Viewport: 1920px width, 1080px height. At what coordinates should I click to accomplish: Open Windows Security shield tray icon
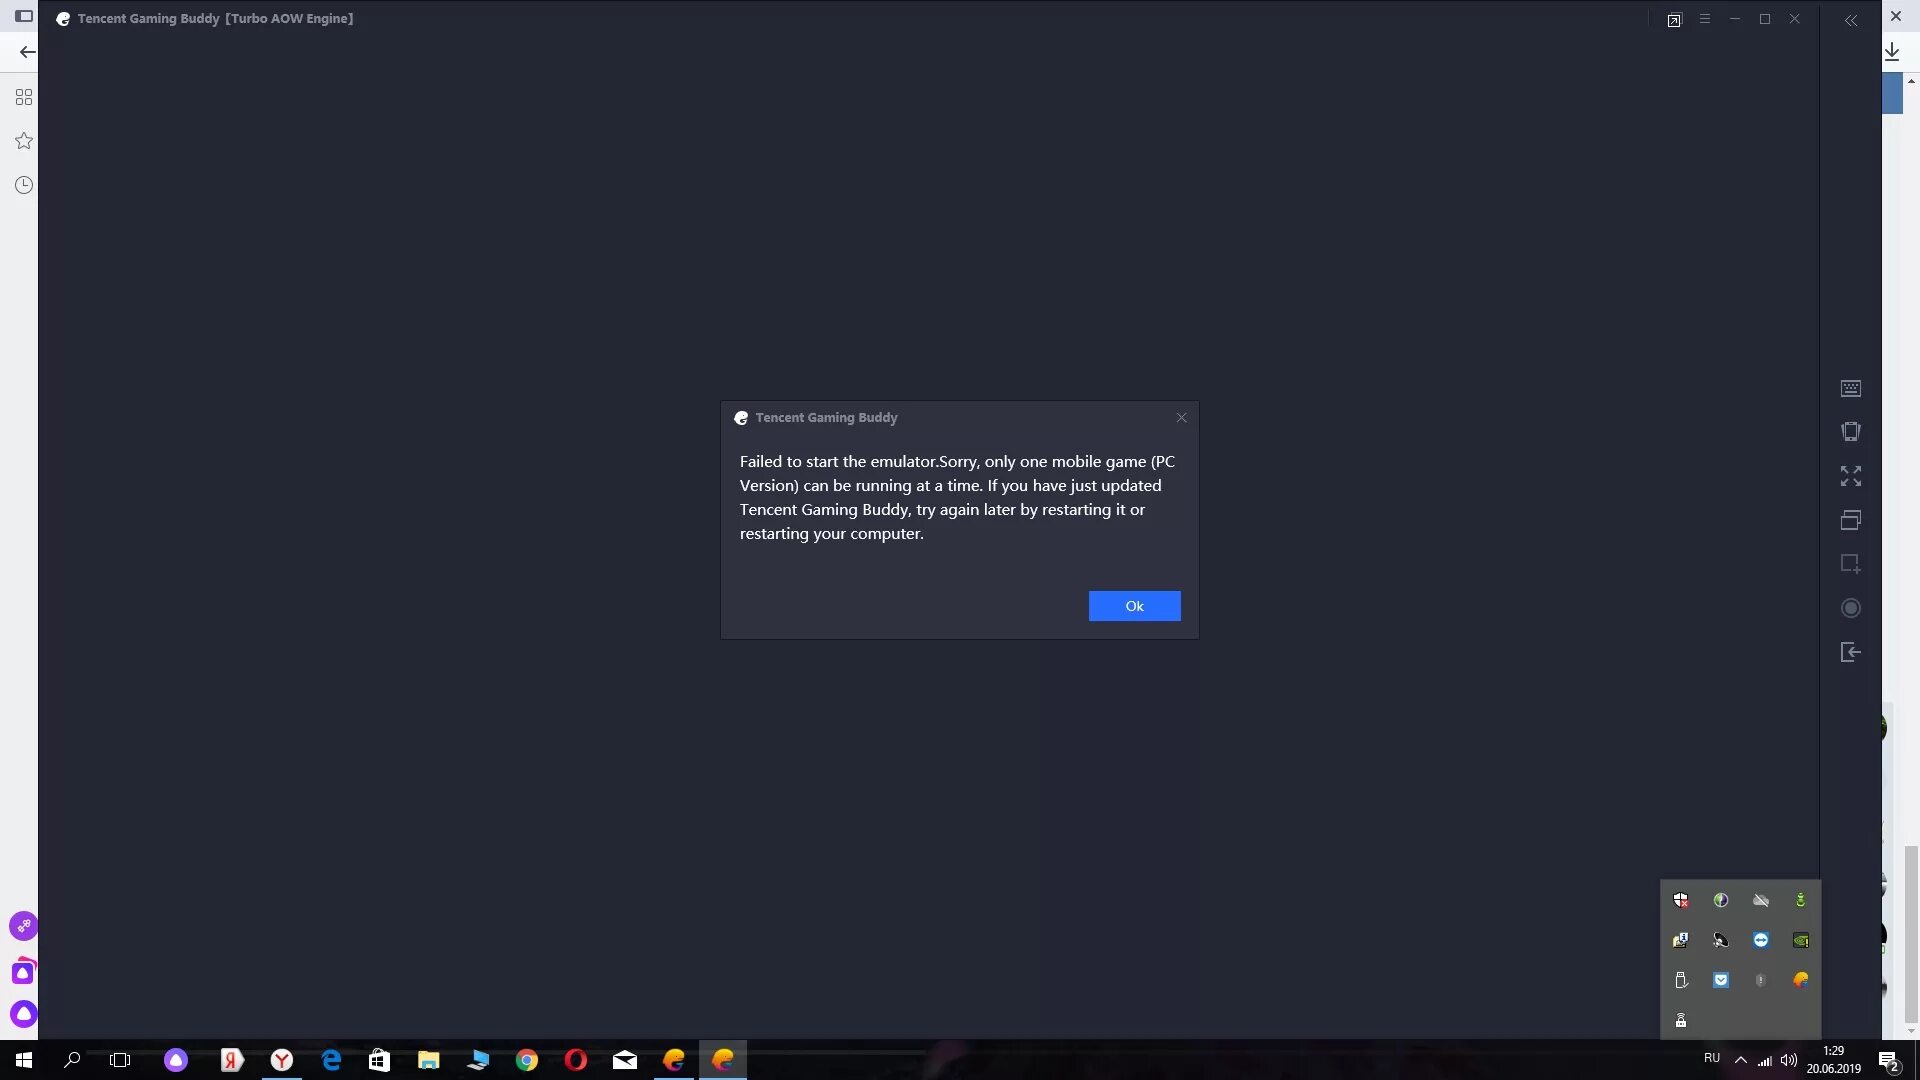[1681, 900]
